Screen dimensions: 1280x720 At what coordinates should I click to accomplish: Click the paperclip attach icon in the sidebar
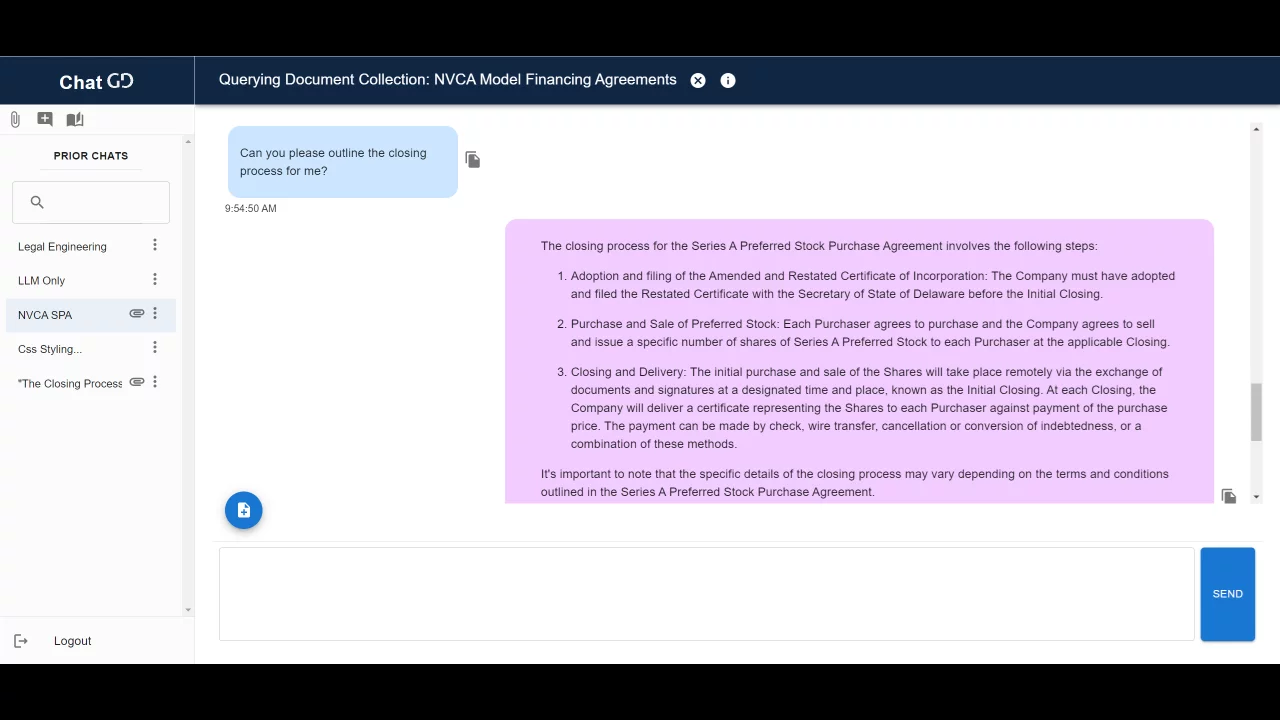(15, 119)
